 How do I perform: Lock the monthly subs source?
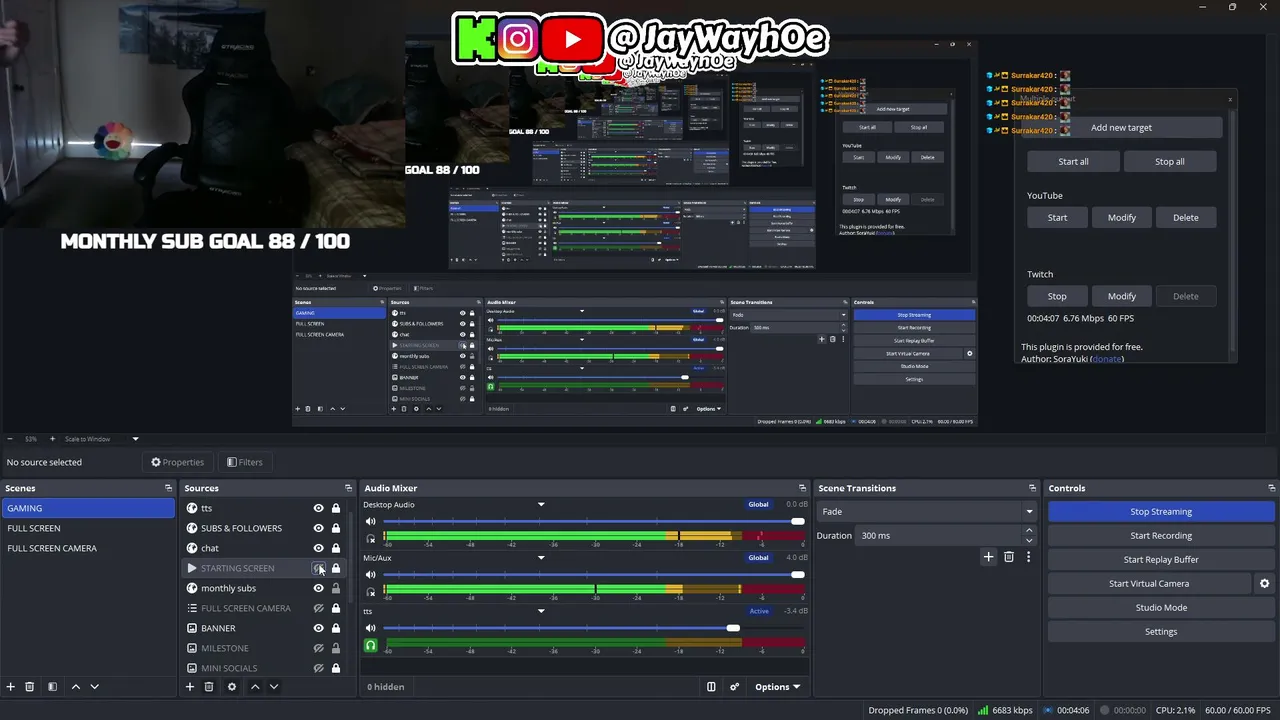tap(336, 588)
